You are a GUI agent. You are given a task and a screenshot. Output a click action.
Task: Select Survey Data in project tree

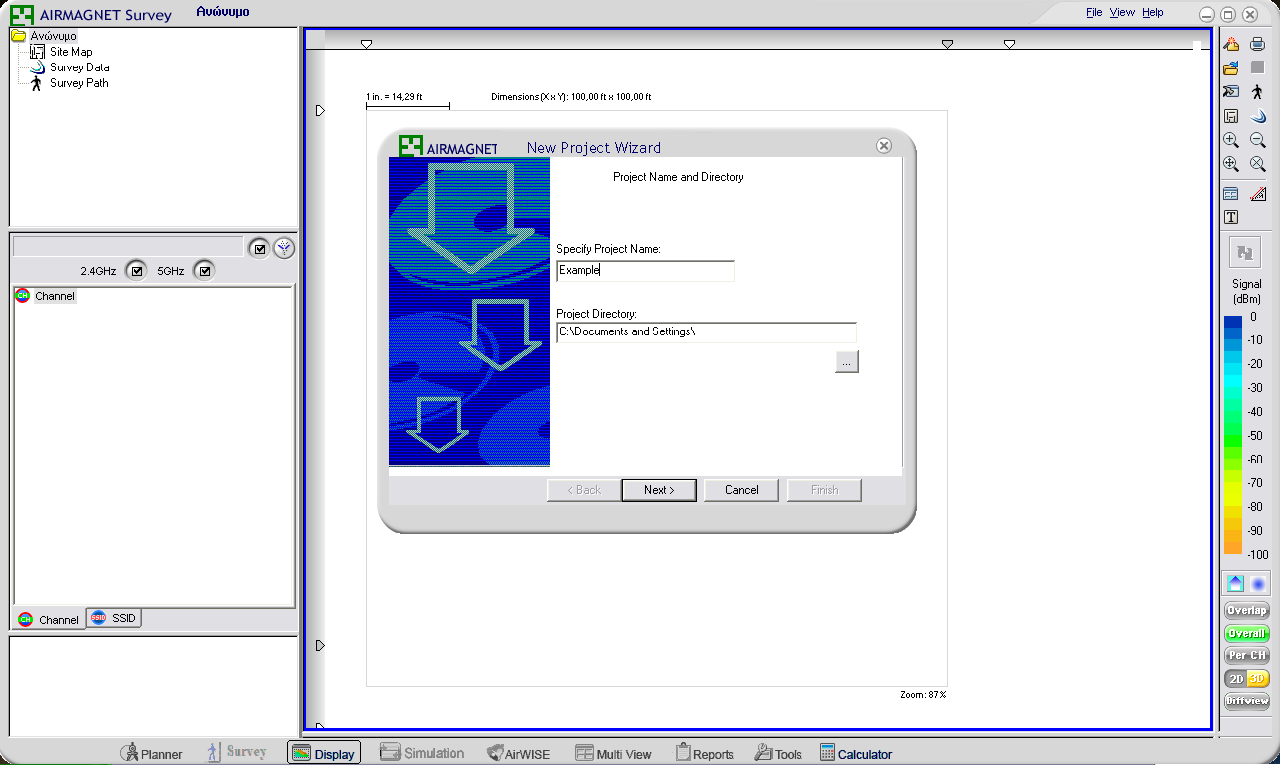[x=79, y=67]
